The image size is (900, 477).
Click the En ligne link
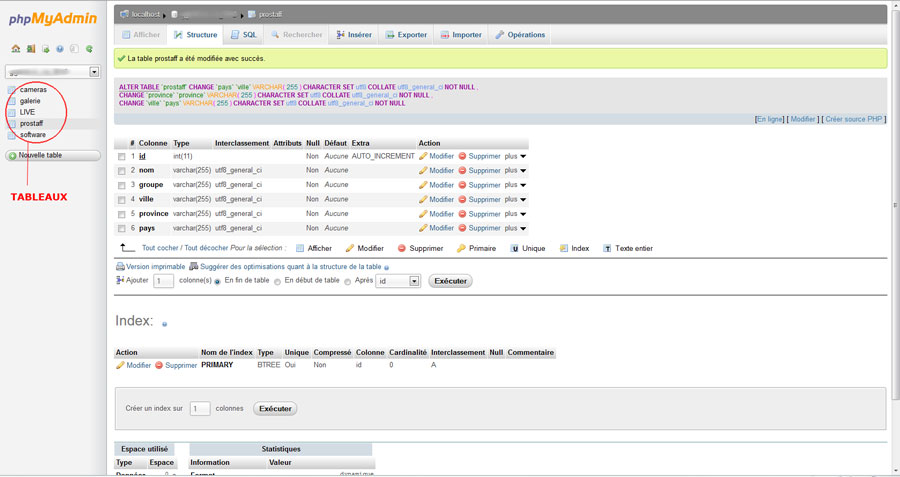tap(770, 119)
